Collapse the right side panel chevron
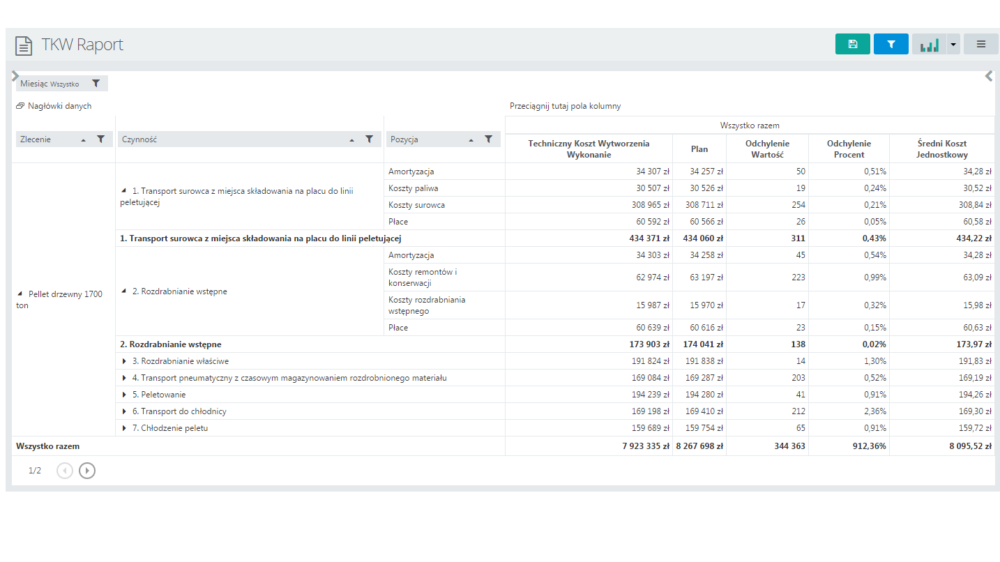The image size is (1000, 562). click(989, 76)
